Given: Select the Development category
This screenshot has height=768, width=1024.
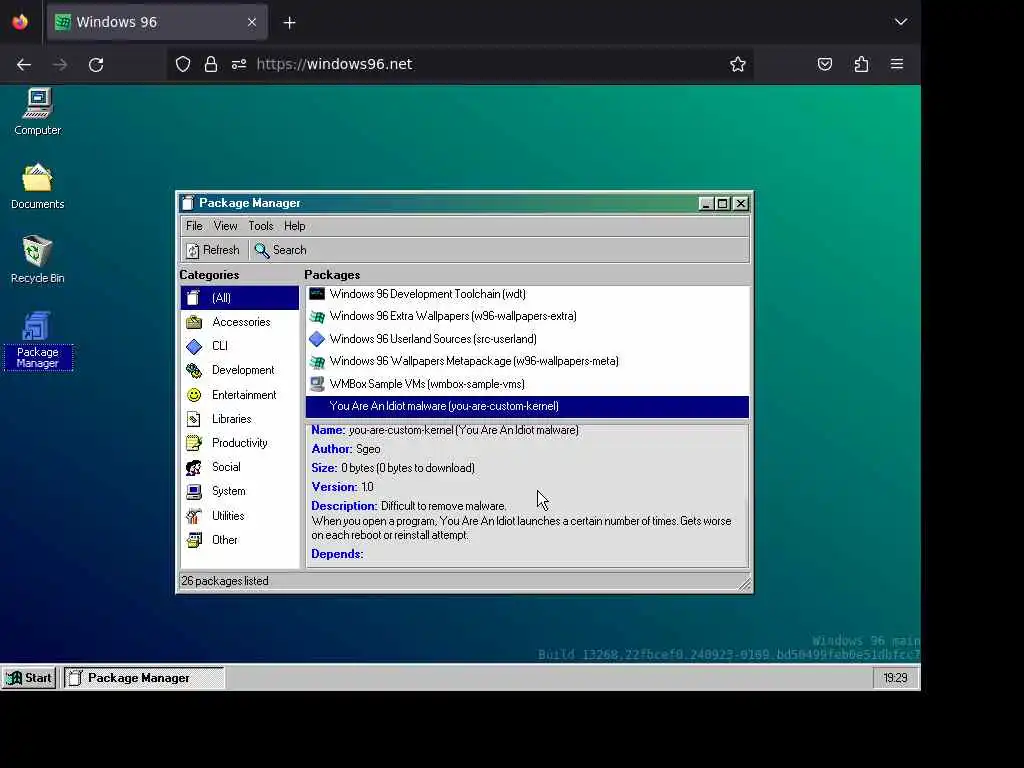Looking at the screenshot, I should (x=240, y=370).
